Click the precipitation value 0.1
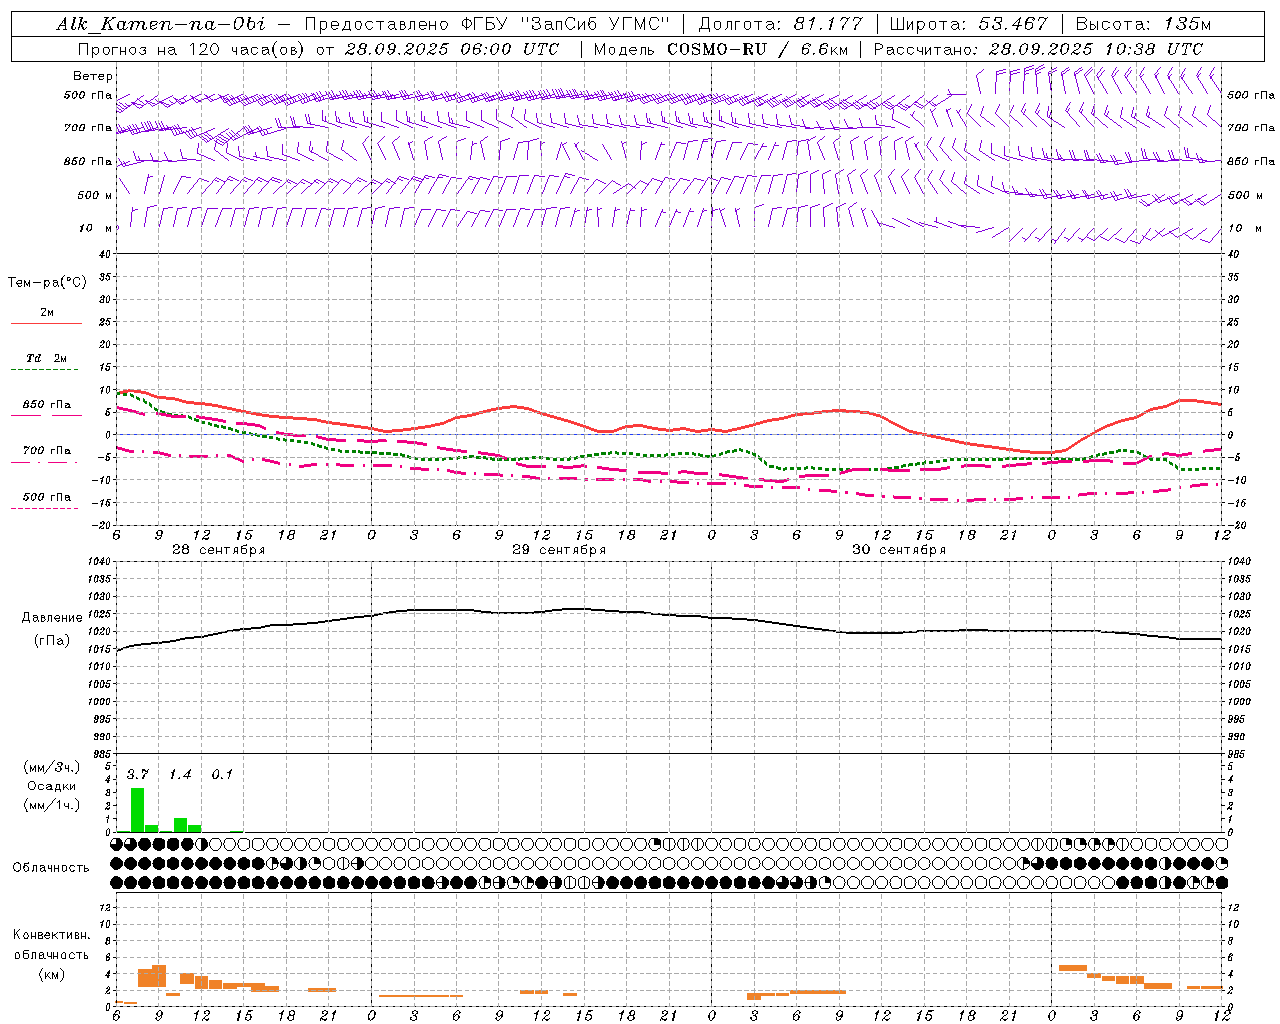 tap(222, 775)
